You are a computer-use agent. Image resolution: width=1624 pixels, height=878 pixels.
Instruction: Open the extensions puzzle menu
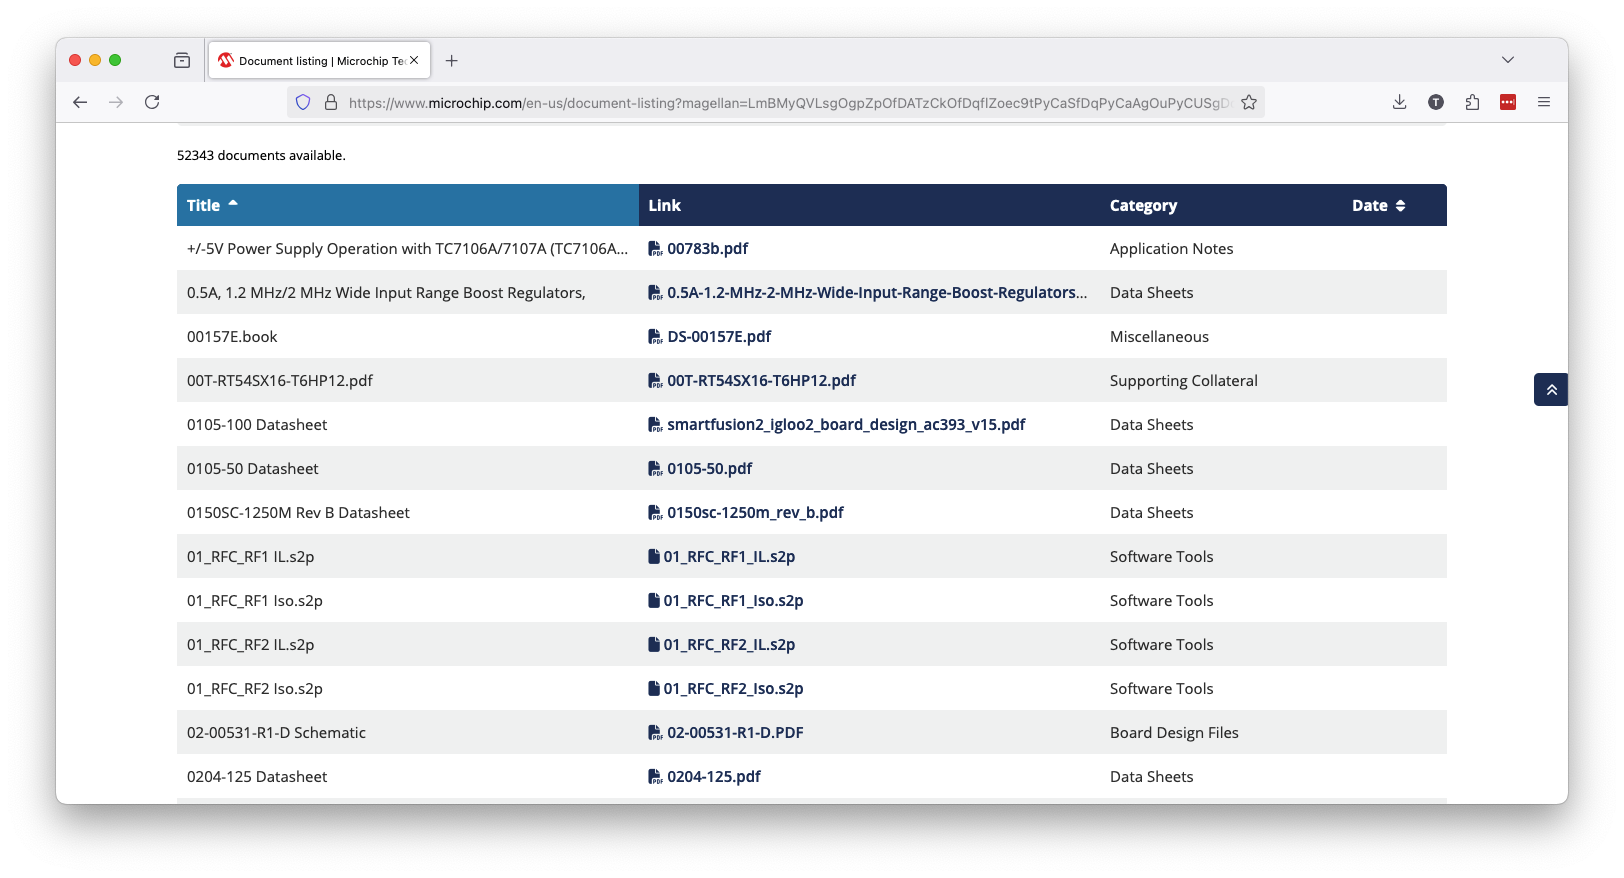coord(1472,102)
